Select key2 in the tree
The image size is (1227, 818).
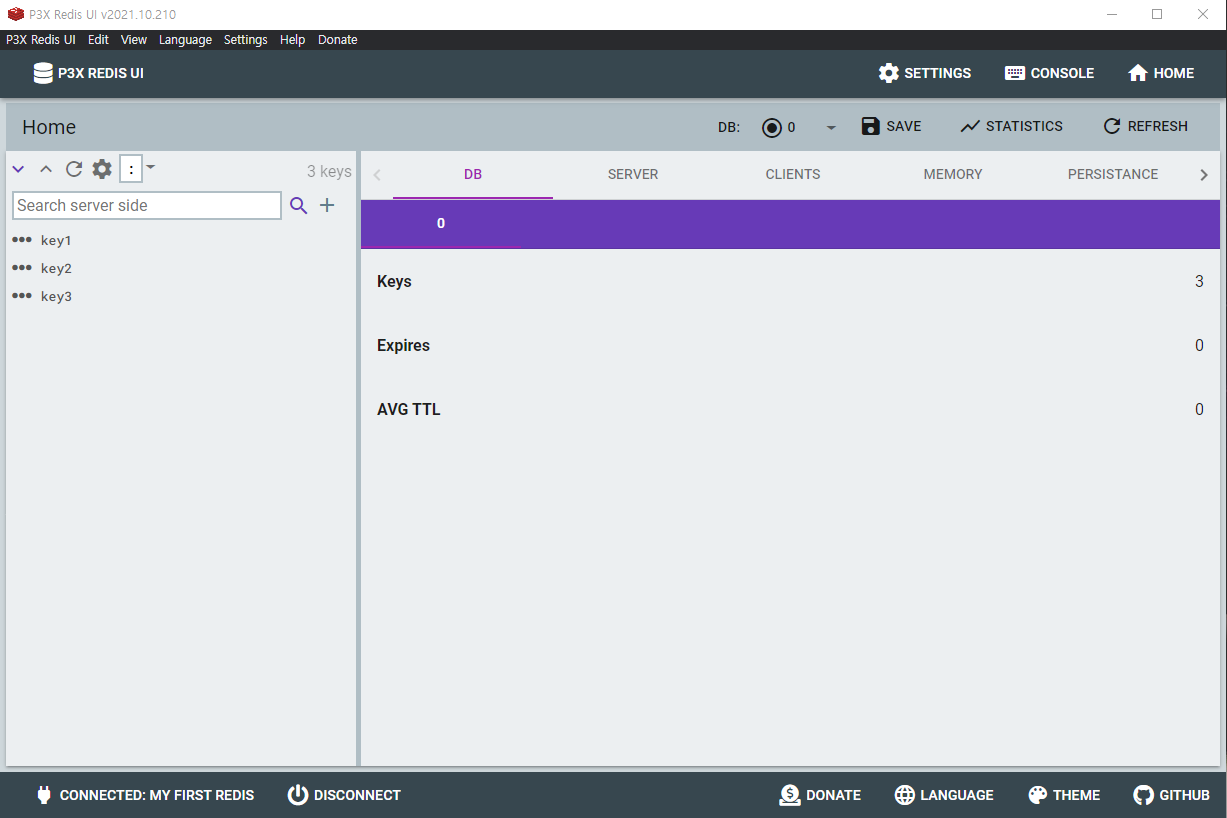click(x=56, y=269)
